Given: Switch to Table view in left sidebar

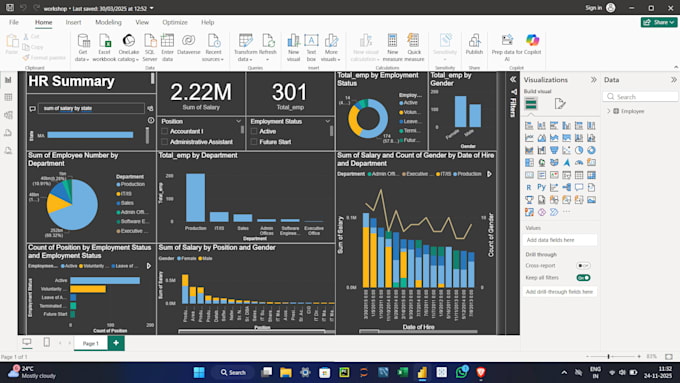Looking at the screenshot, I should click(8, 97).
